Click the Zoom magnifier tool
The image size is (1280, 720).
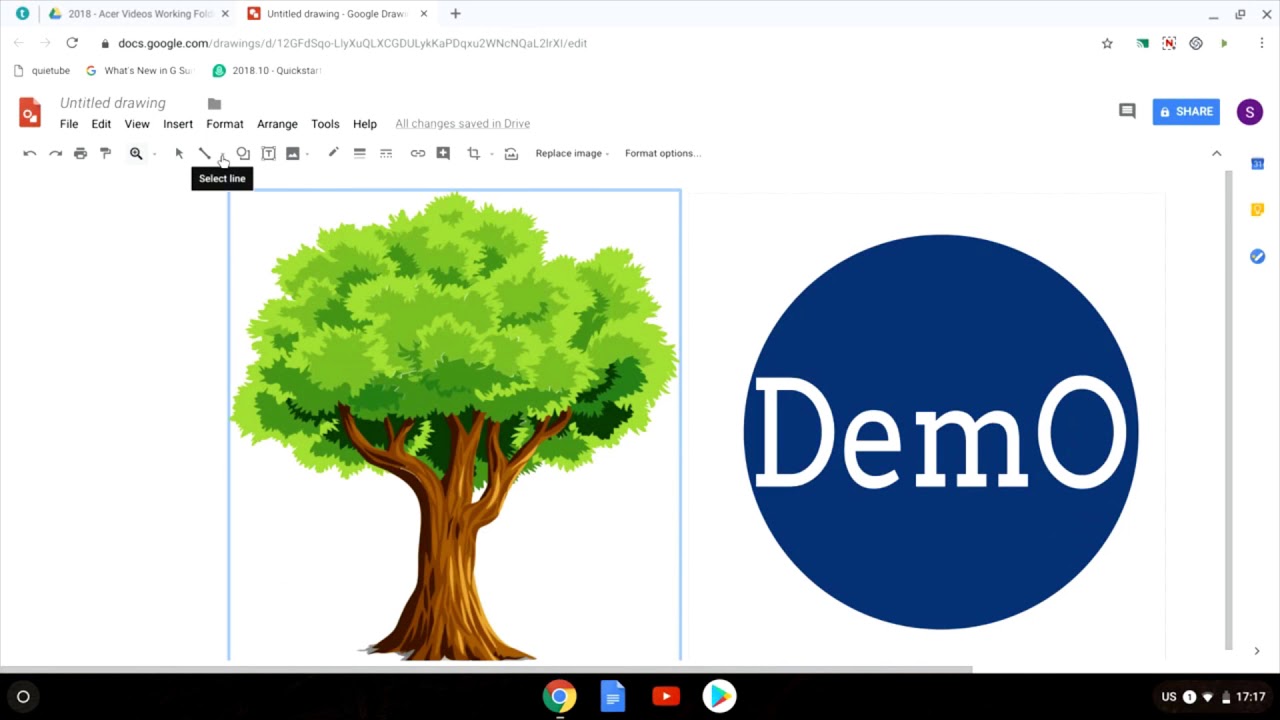(x=136, y=153)
